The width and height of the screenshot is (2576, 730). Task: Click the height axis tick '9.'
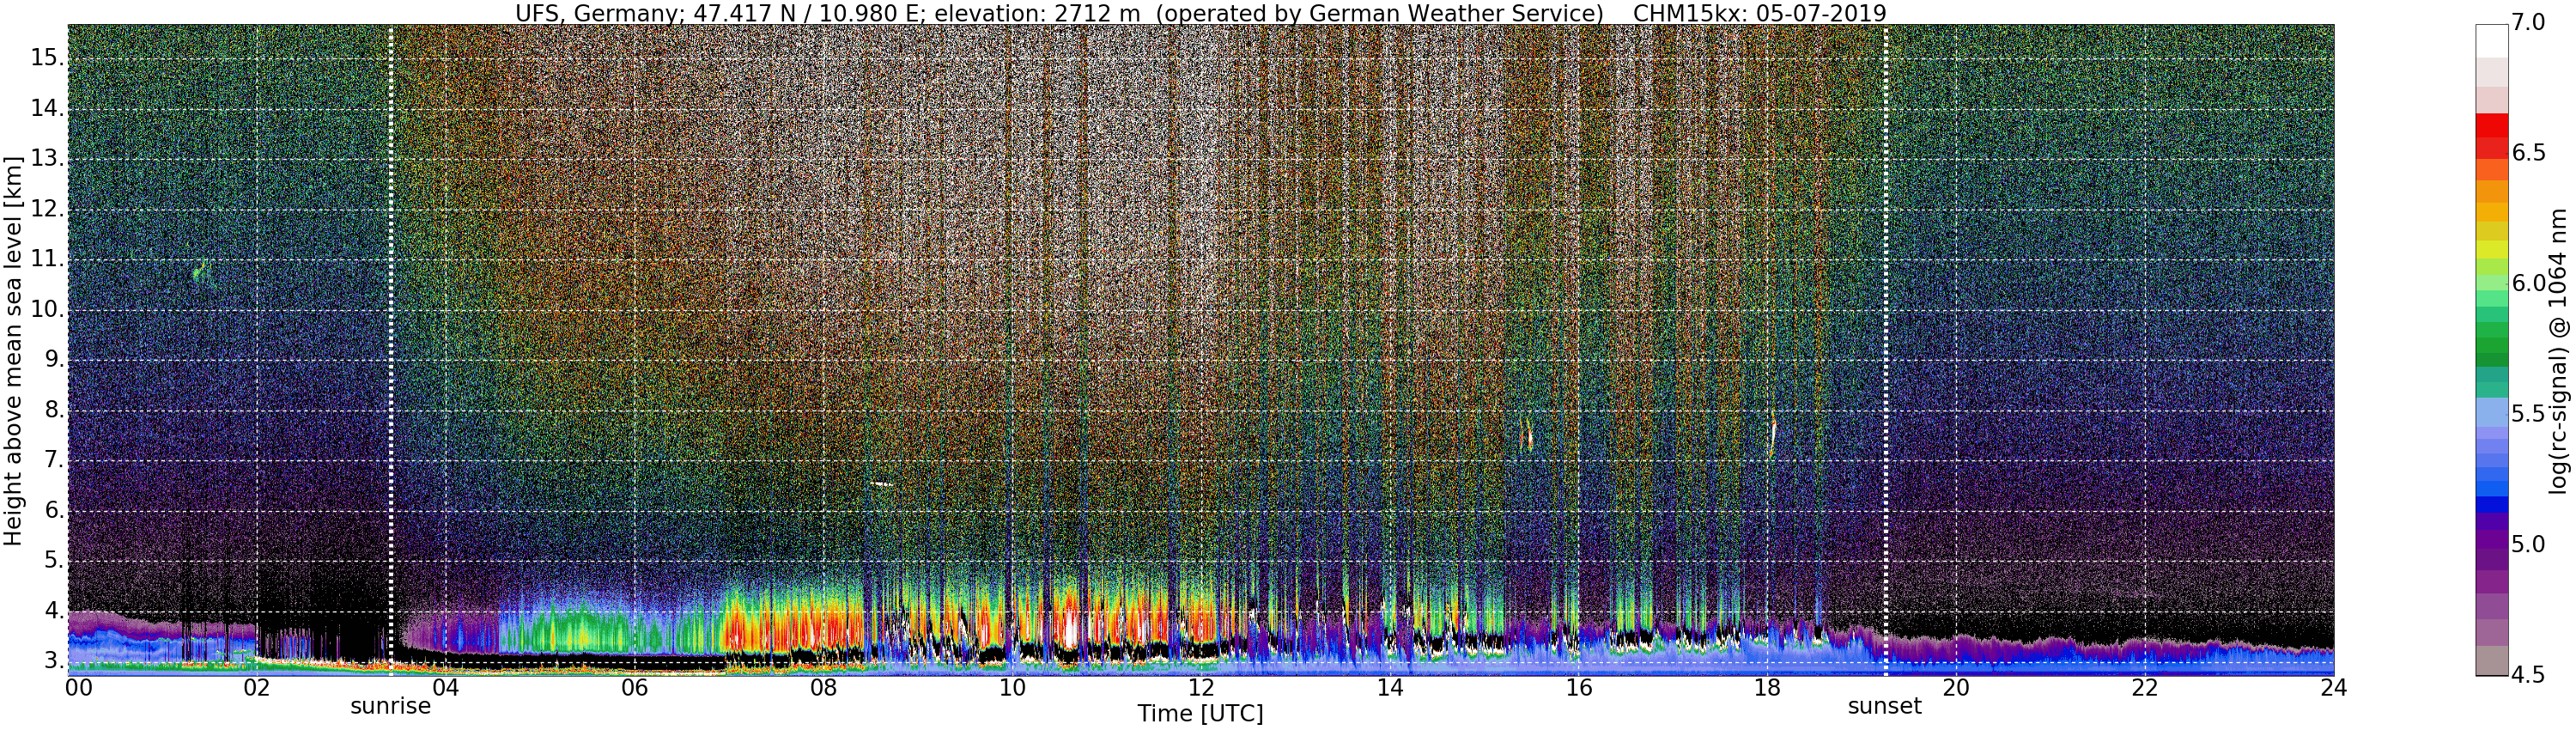(55, 360)
